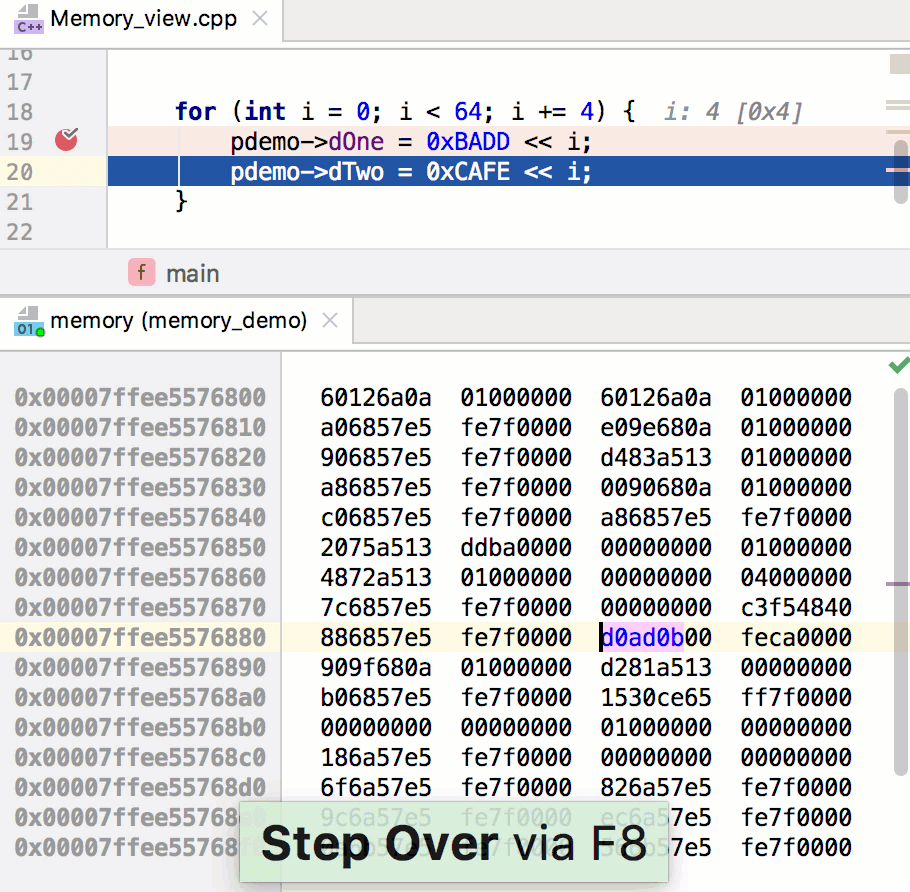910x892 pixels.
Task: Open the main breadcrumb item
Action: pos(192,273)
